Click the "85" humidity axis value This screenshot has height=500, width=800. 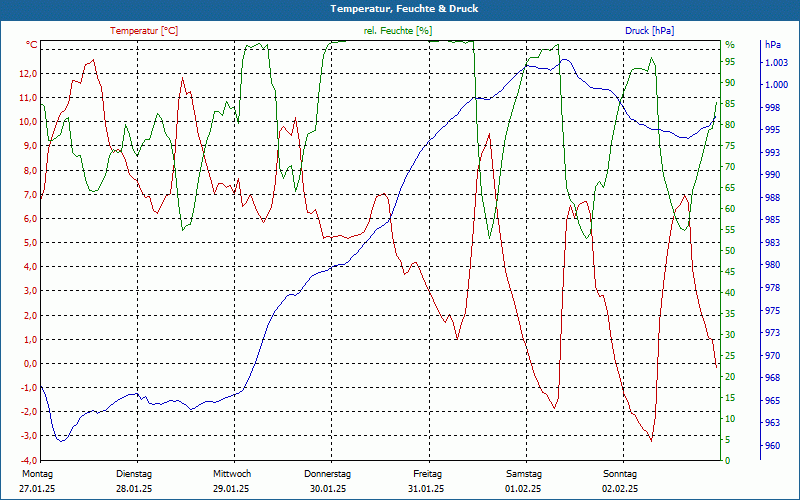coord(730,104)
